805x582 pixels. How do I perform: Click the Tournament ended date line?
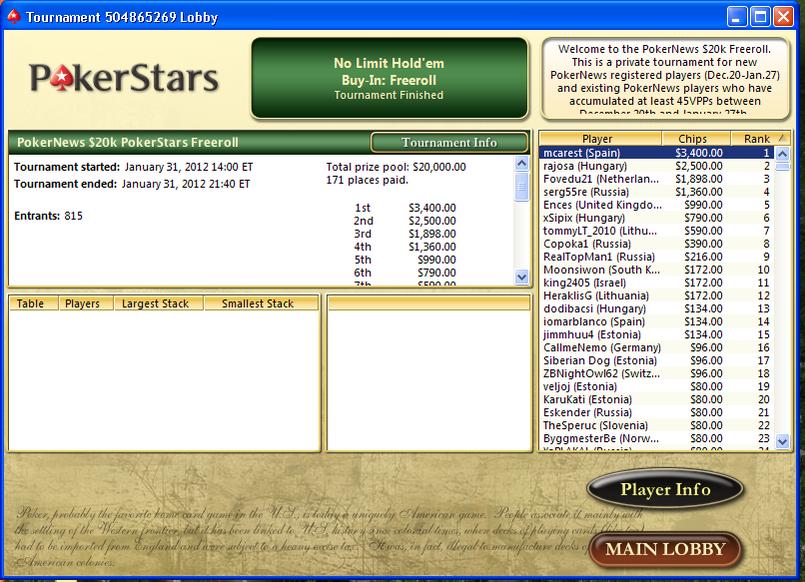[x=132, y=184]
